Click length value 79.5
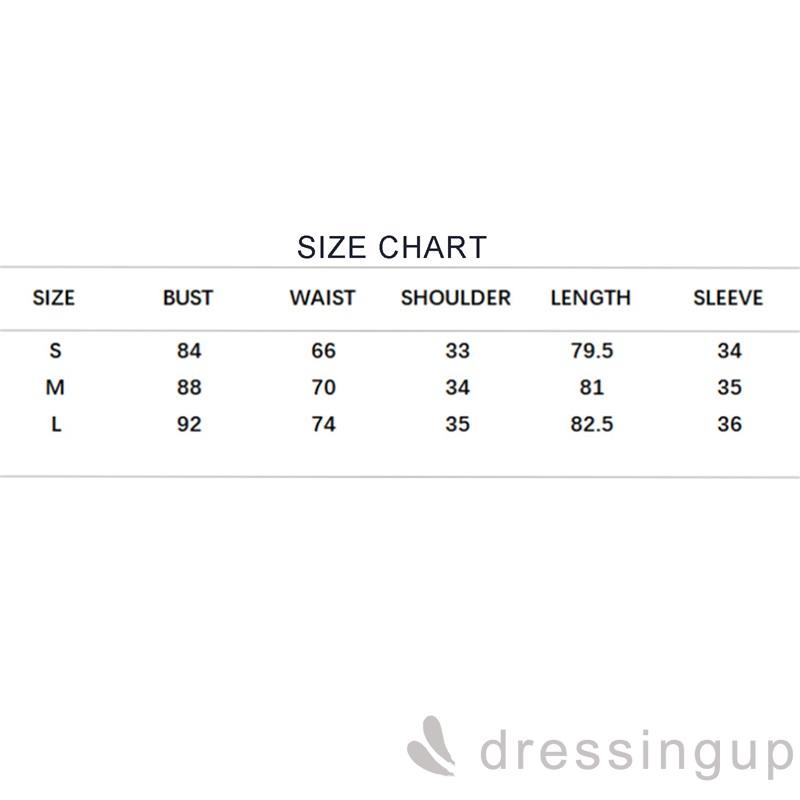Viewport: 800px width, 800px height. coord(591,351)
